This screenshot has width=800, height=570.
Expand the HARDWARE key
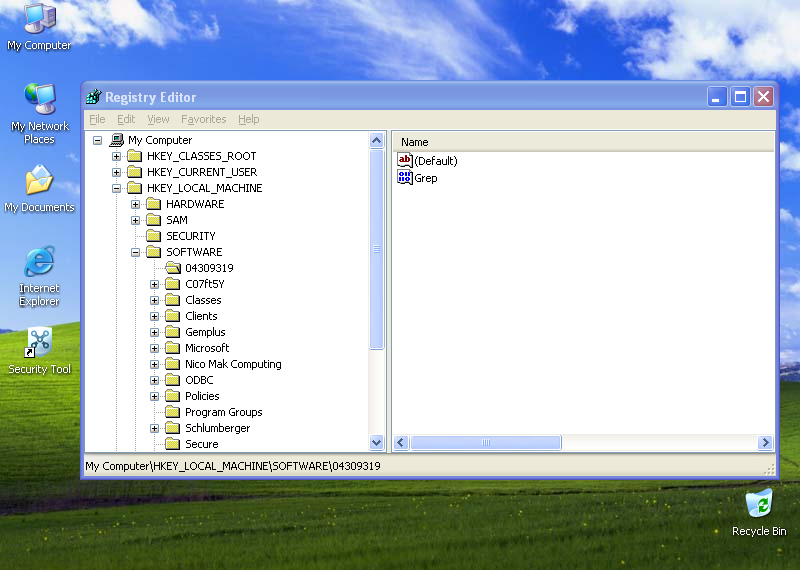point(135,205)
